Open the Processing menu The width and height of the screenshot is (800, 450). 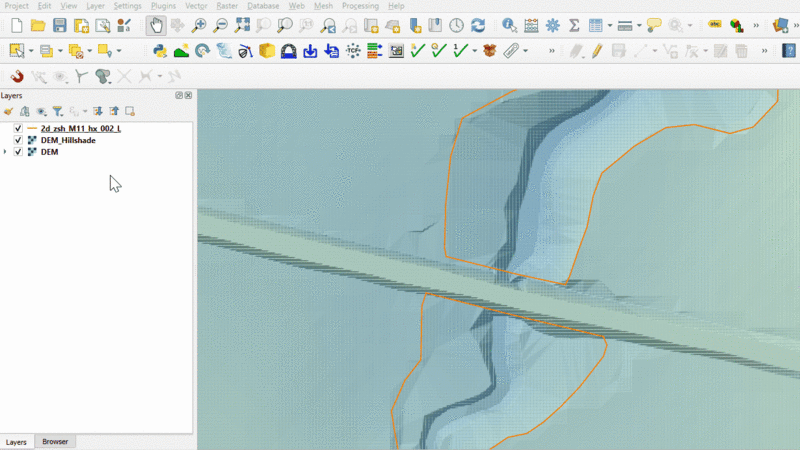(360, 6)
